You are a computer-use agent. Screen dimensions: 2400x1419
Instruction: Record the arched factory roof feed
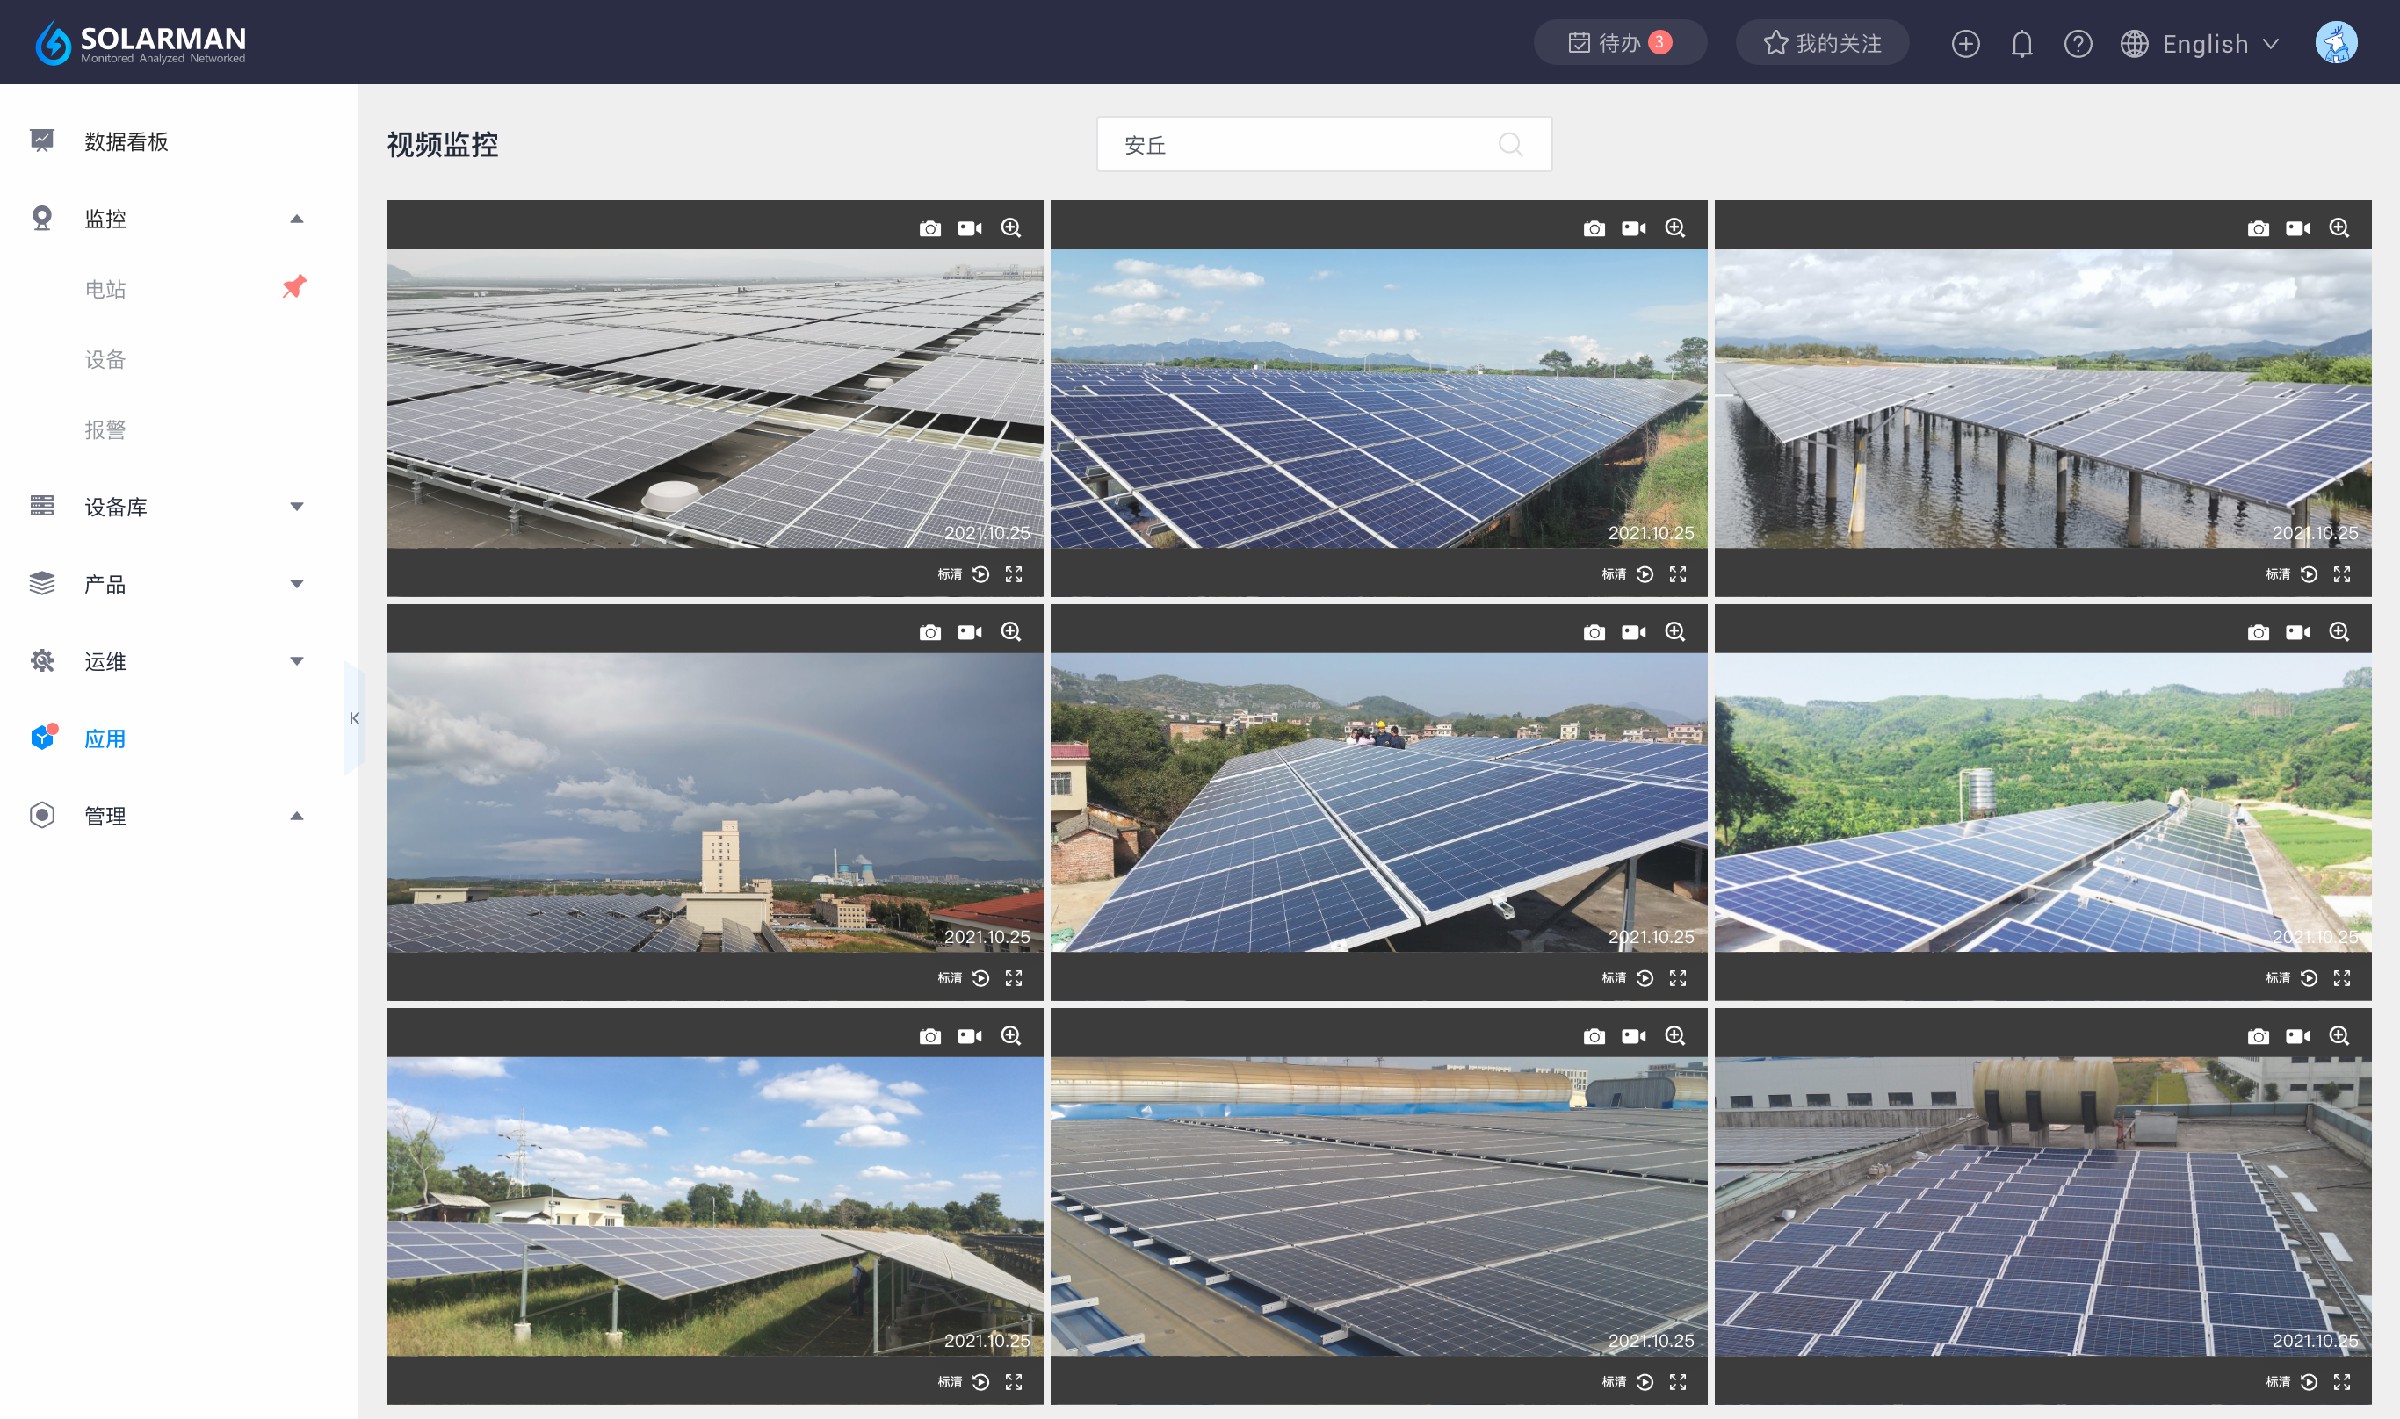1633,1036
